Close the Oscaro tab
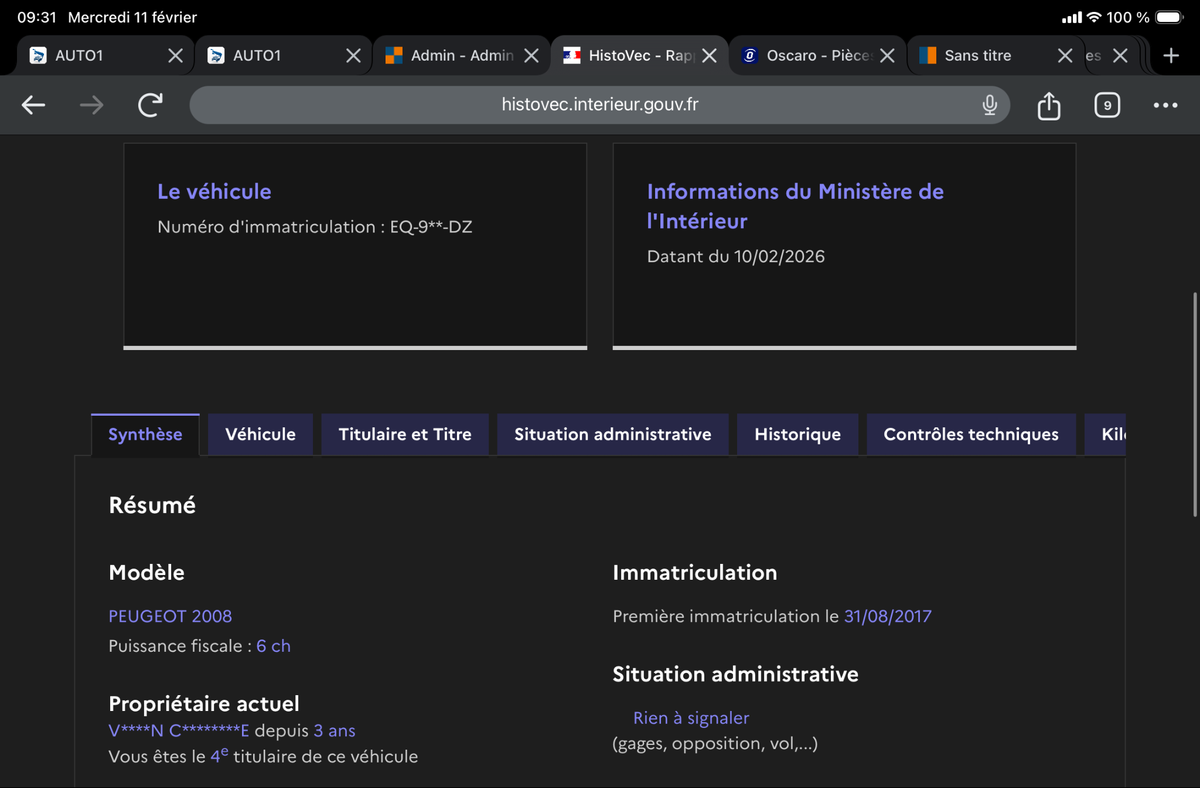The width and height of the screenshot is (1200, 788). pos(887,56)
